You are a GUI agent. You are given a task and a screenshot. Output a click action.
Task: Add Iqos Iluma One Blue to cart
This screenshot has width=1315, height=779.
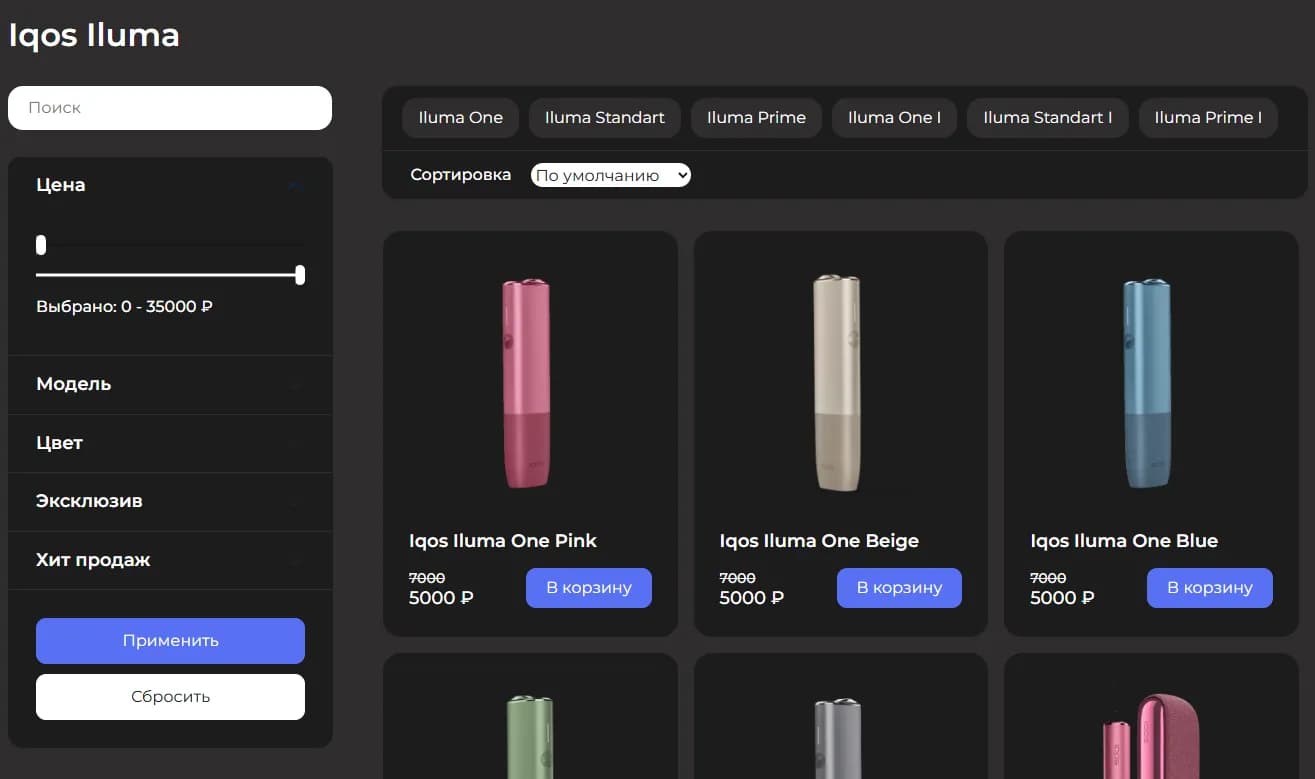pyautogui.click(x=1209, y=588)
